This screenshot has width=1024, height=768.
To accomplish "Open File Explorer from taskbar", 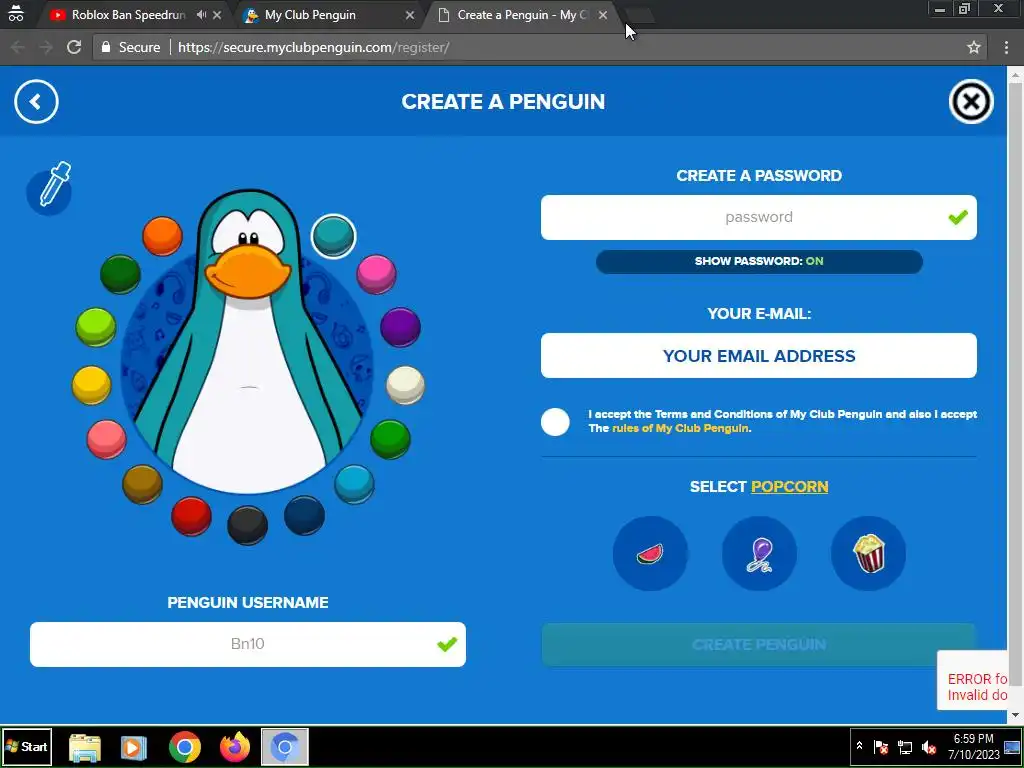I will (85, 747).
